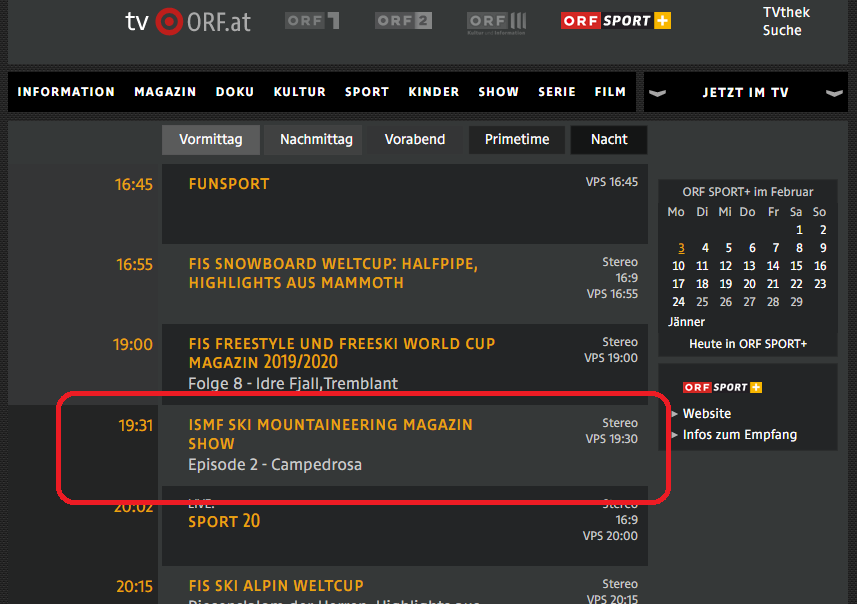Image resolution: width=857 pixels, height=604 pixels.
Task: Open the INFORMATION menu category
Action: (66, 92)
